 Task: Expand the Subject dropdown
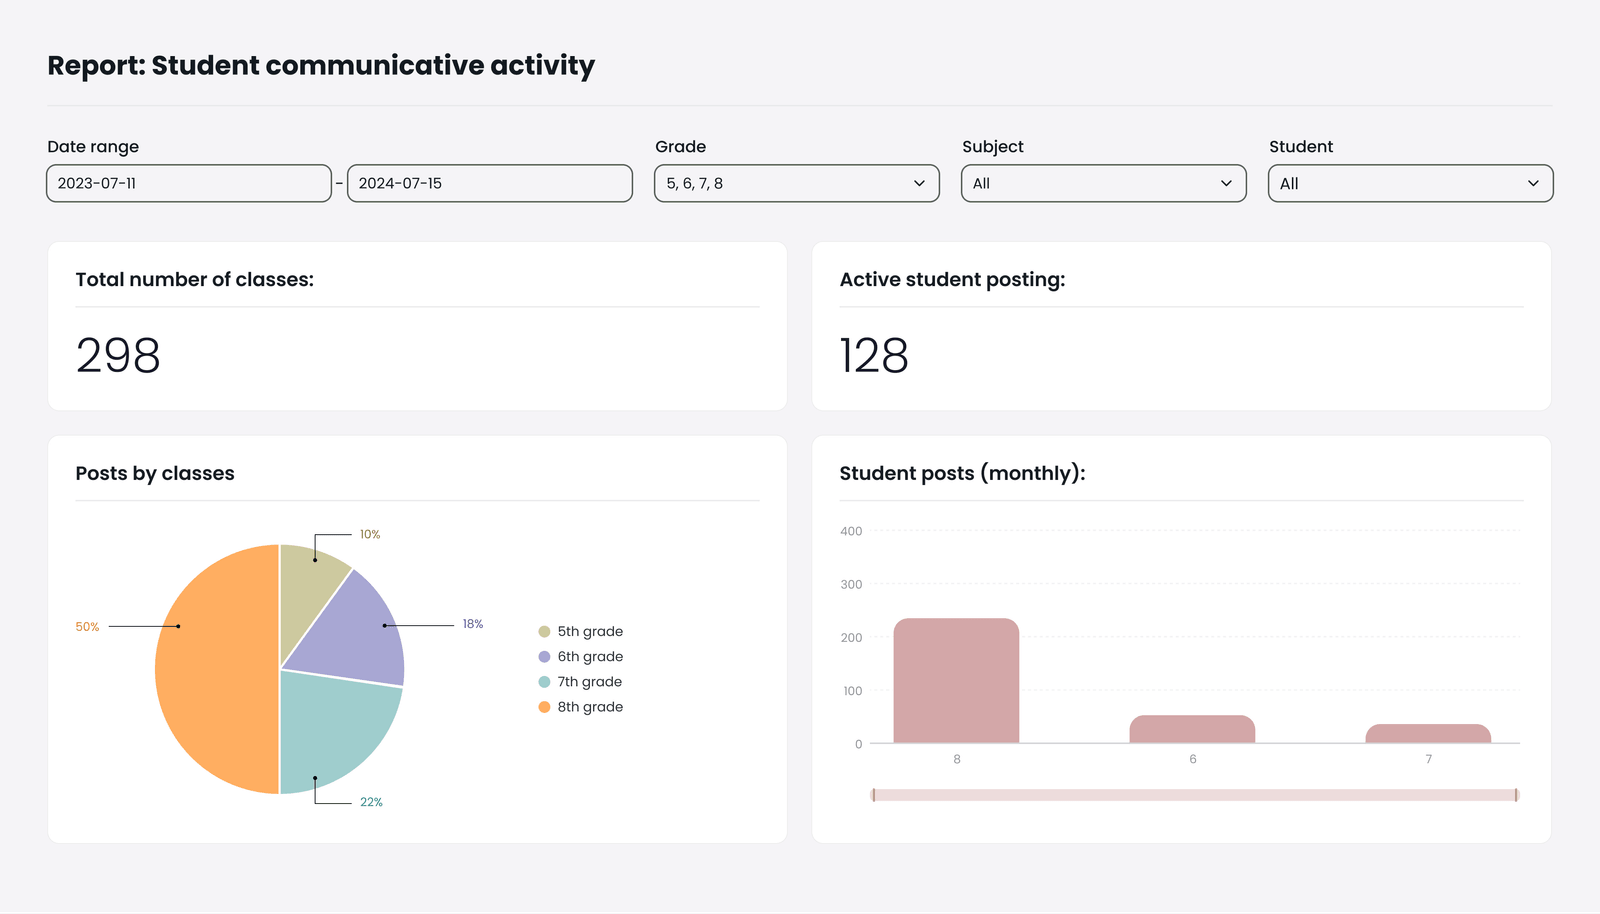[1103, 183]
